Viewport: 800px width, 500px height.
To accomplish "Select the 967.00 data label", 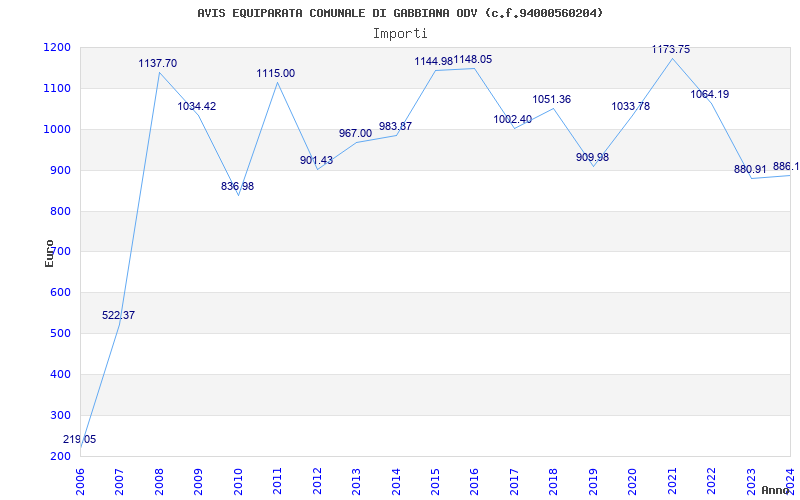I will [355, 133].
